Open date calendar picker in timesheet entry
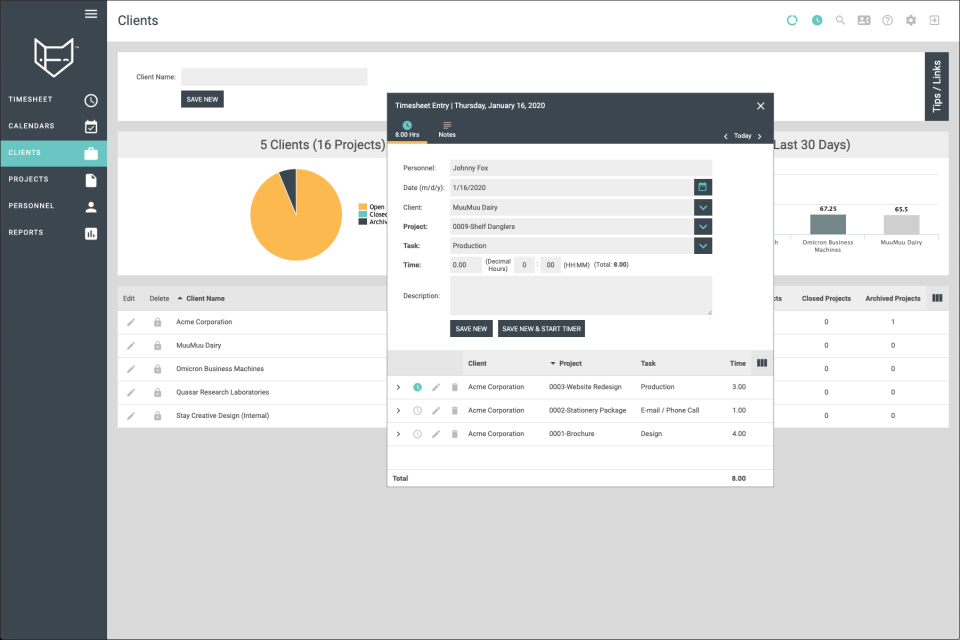960x640 pixels. 703,187
